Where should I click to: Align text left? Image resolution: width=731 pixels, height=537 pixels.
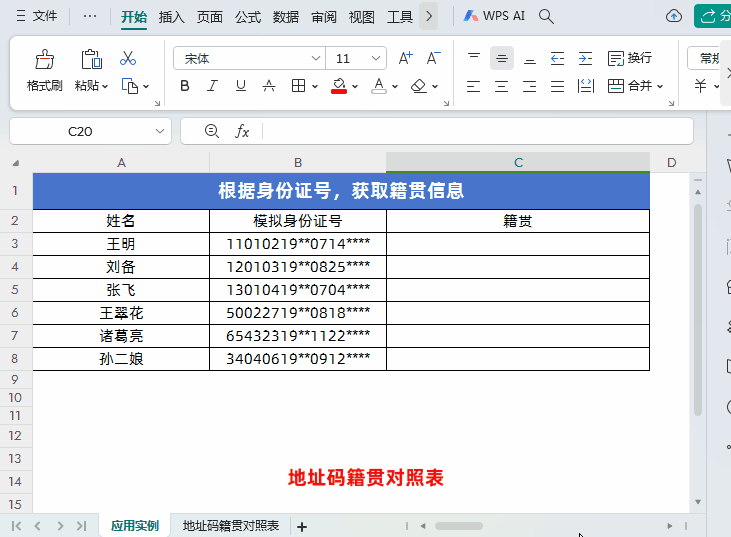click(474, 86)
